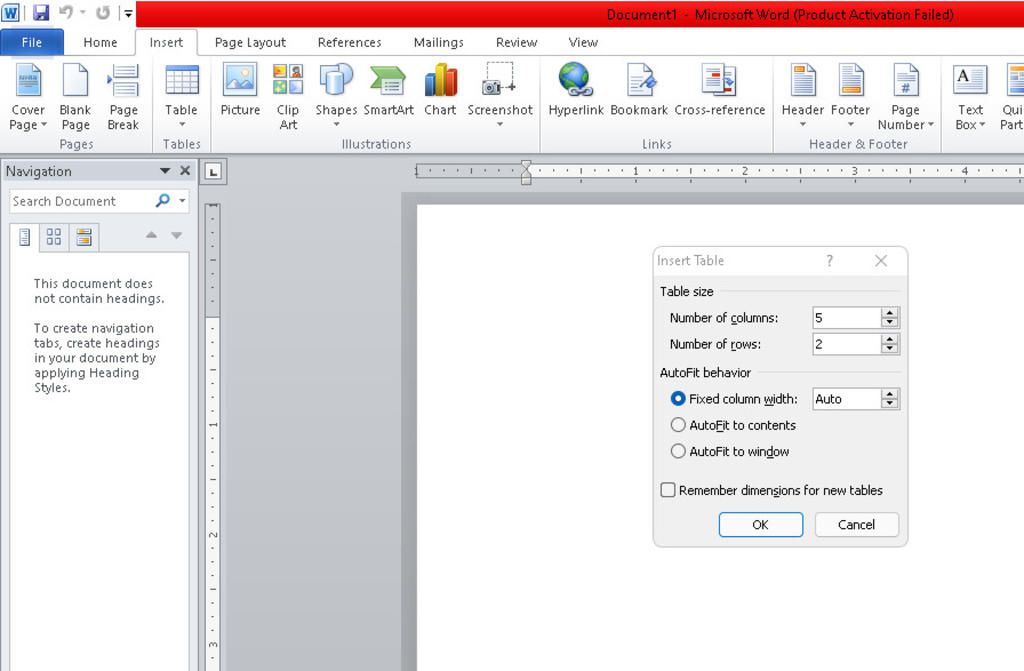
Task: Expand the Text Box dropdown arrow
Action: (x=982, y=125)
